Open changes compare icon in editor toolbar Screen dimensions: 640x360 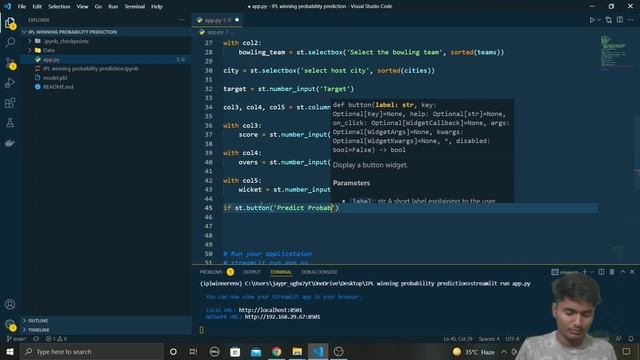coord(609,20)
